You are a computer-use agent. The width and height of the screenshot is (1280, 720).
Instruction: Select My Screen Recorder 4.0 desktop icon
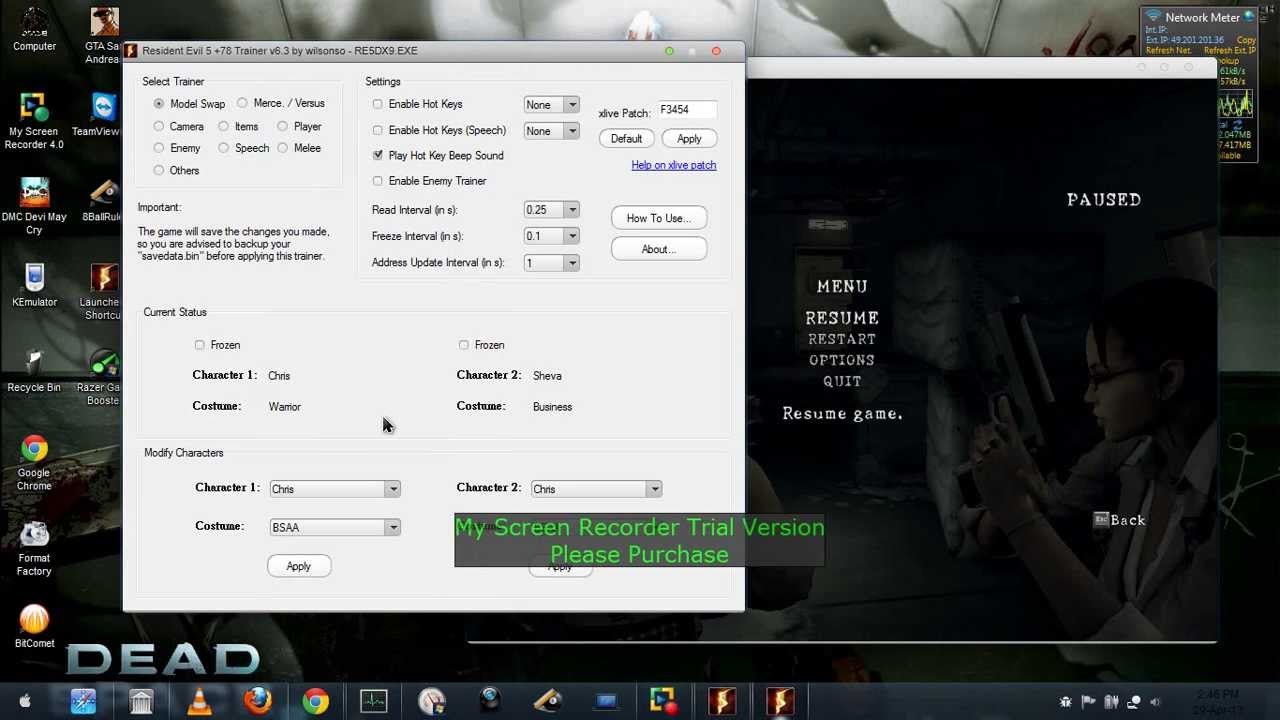pyautogui.click(x=34, y=122)
